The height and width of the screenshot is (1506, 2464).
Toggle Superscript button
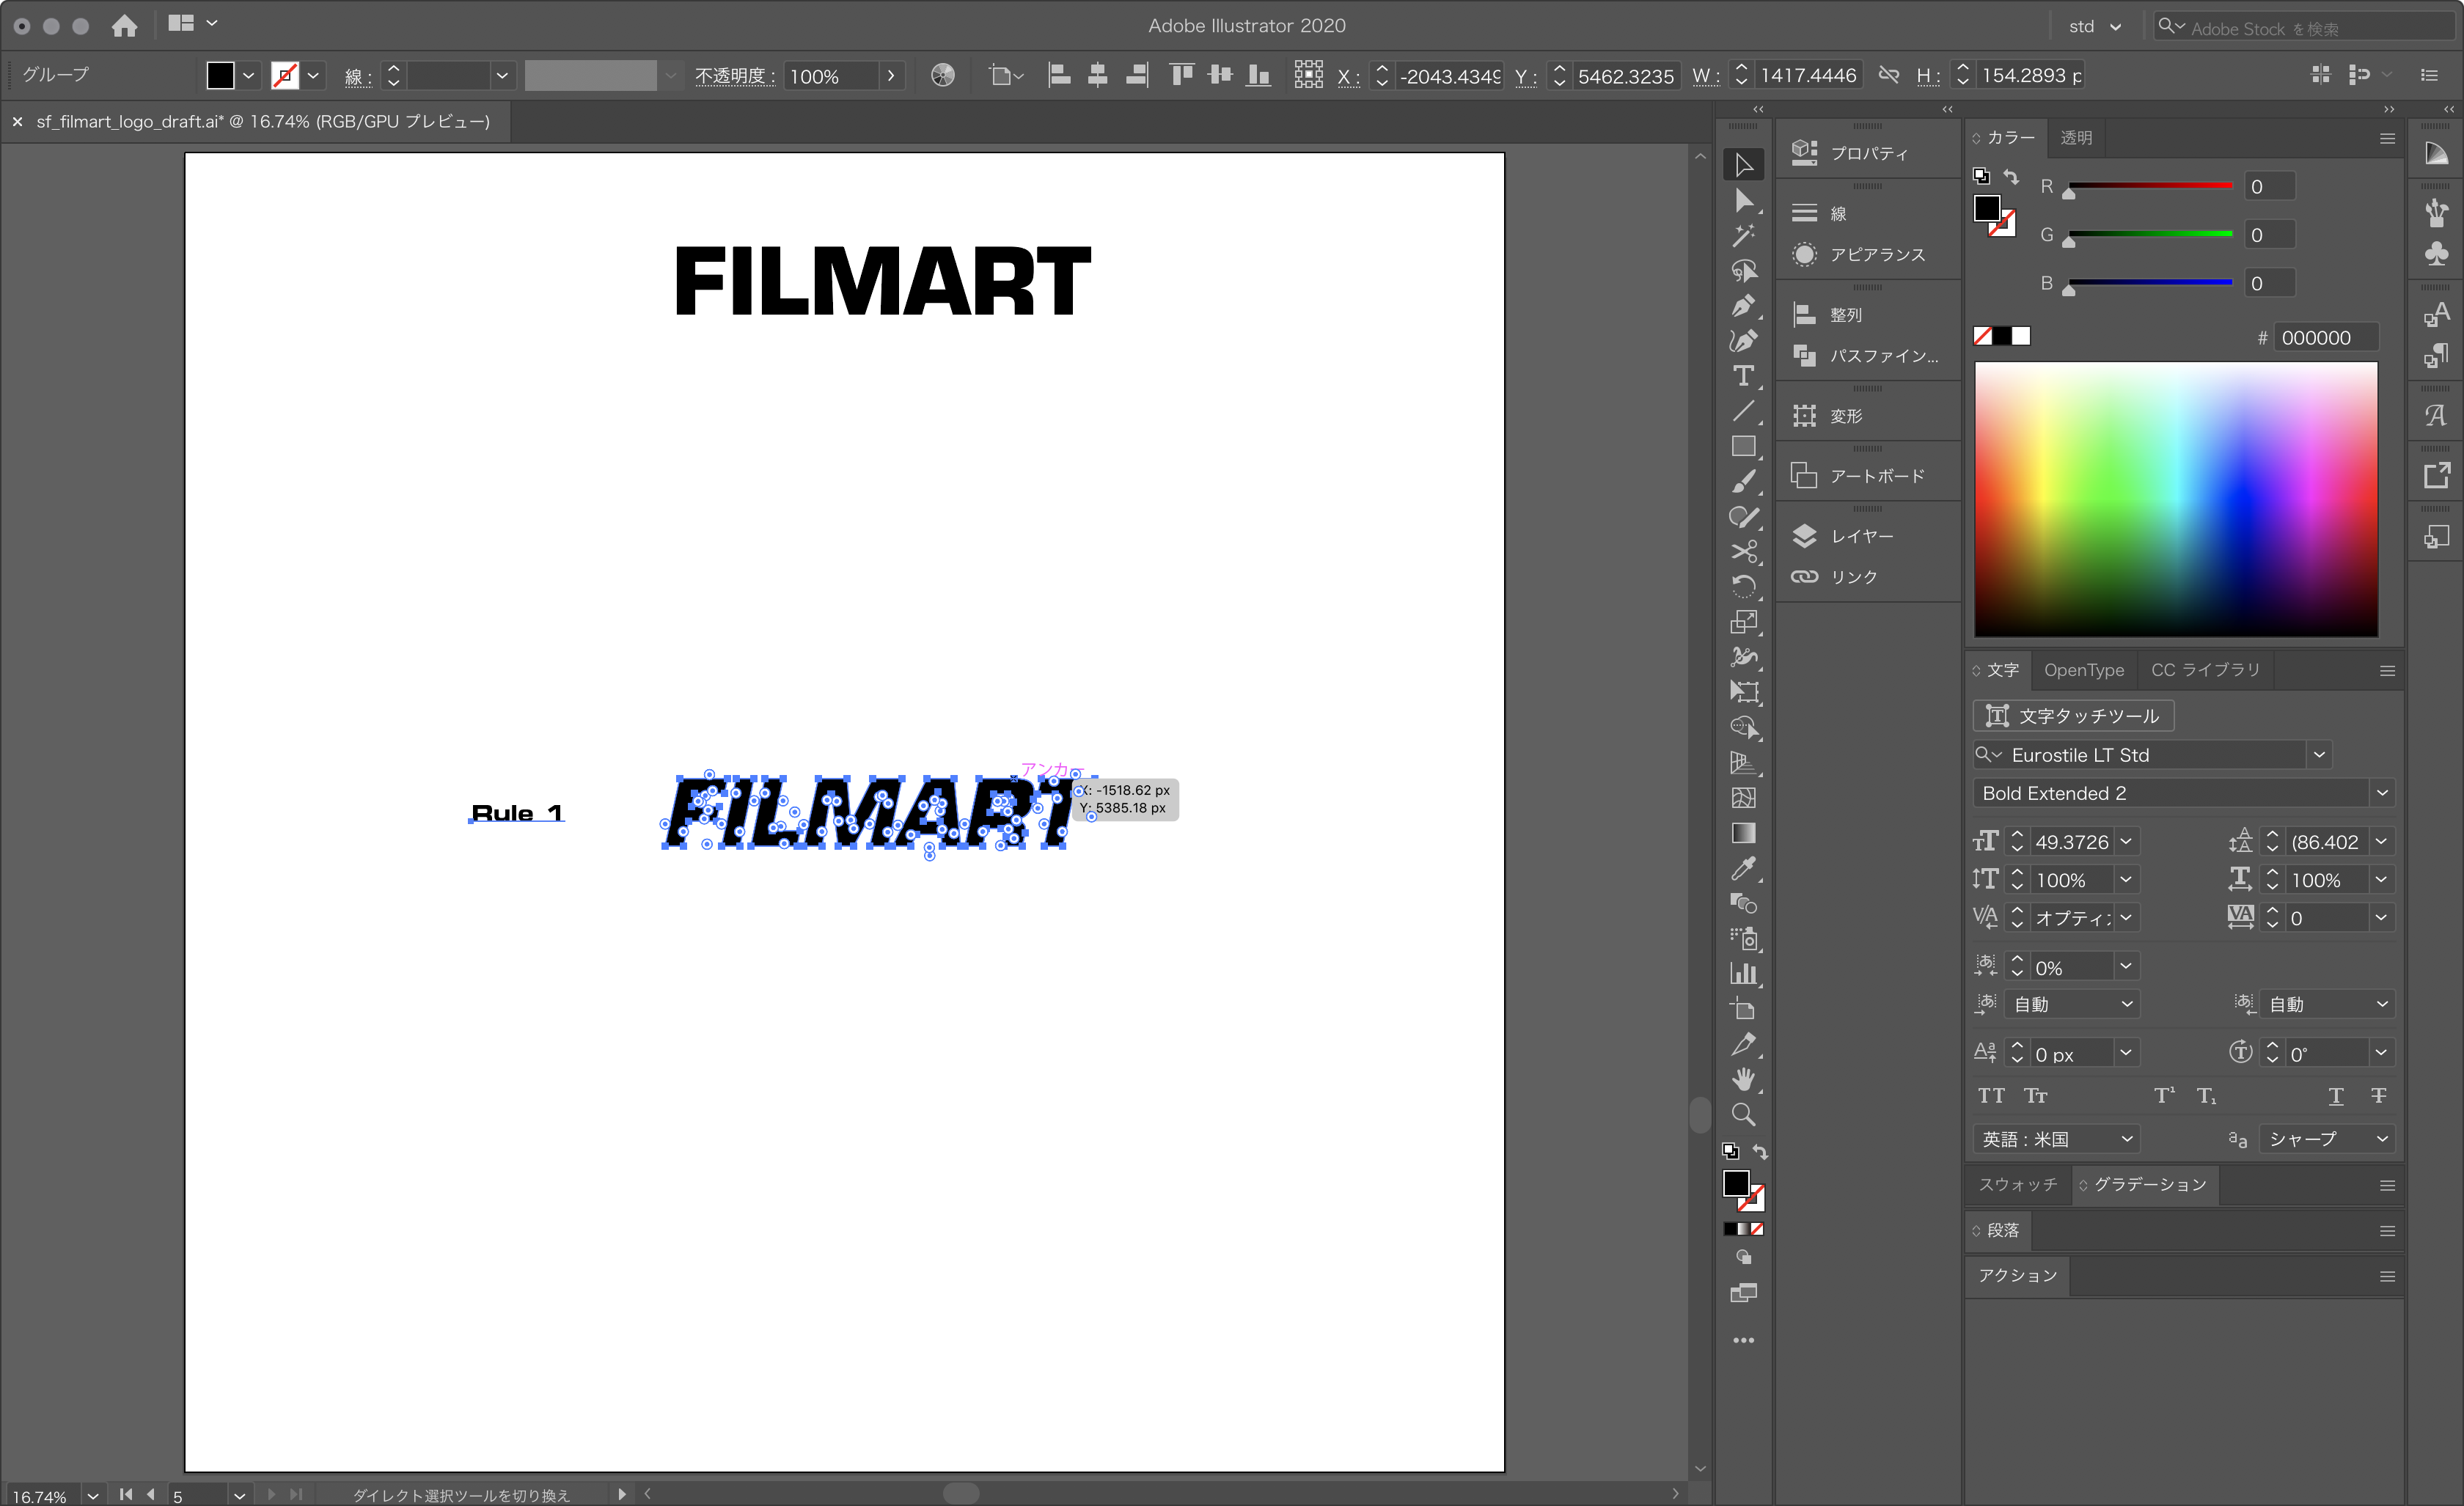(x=2164, y=1095)
